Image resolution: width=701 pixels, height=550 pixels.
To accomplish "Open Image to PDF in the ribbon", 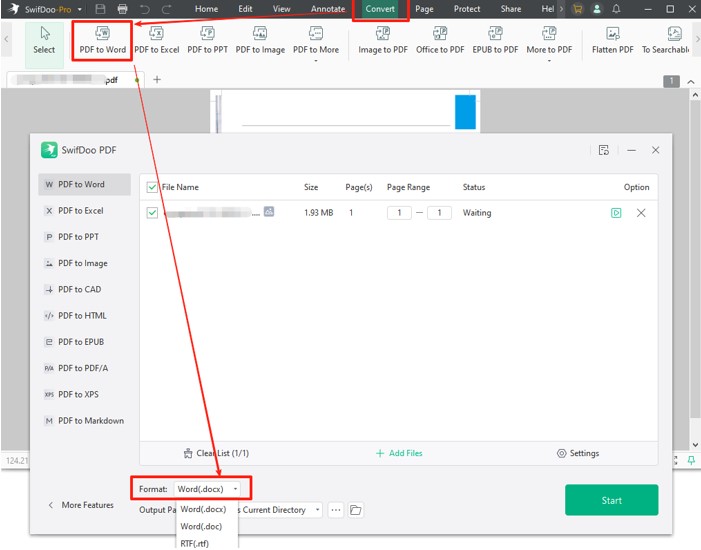I will pos(383,41).
